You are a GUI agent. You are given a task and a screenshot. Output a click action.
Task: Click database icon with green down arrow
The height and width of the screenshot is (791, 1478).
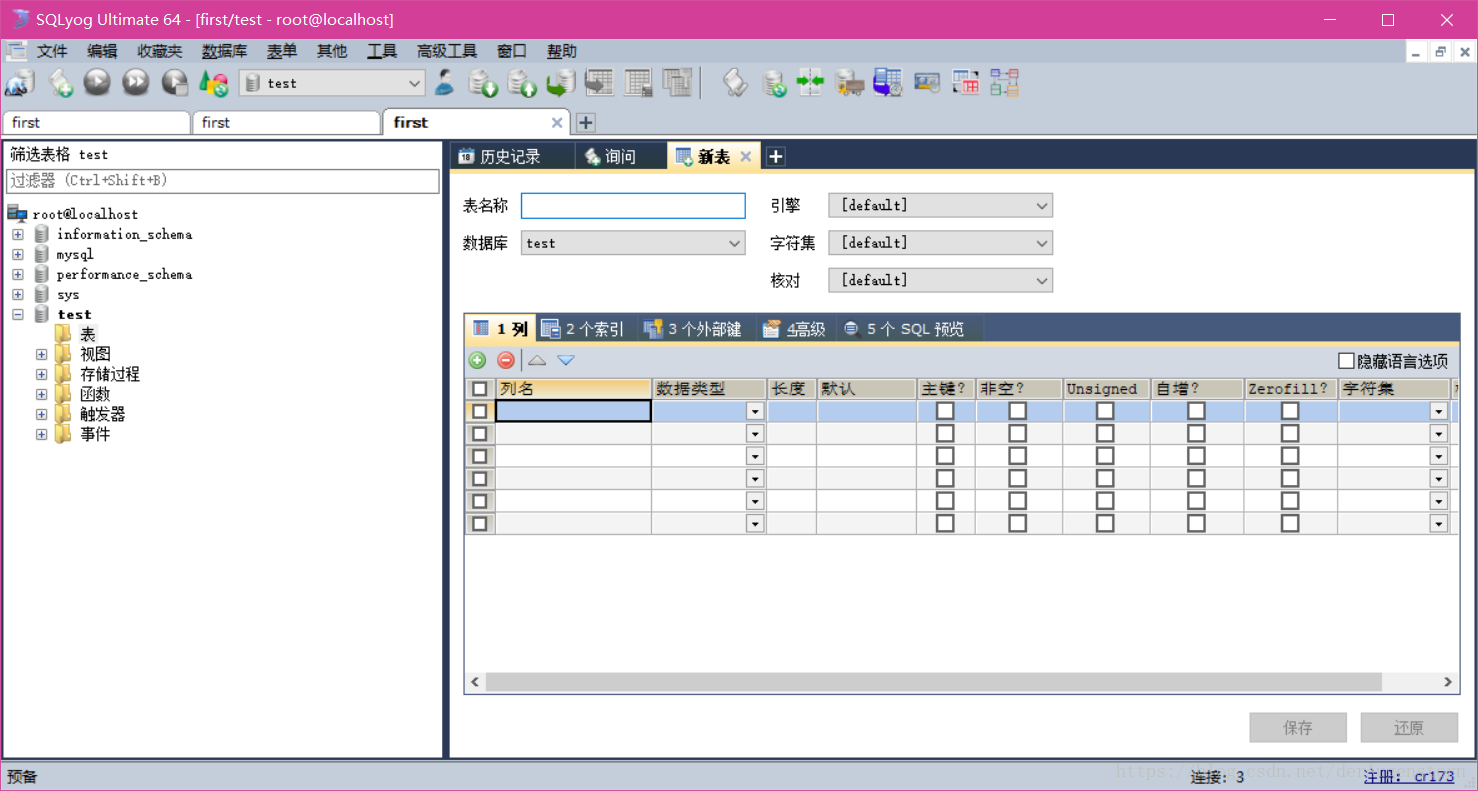point(484,83)
